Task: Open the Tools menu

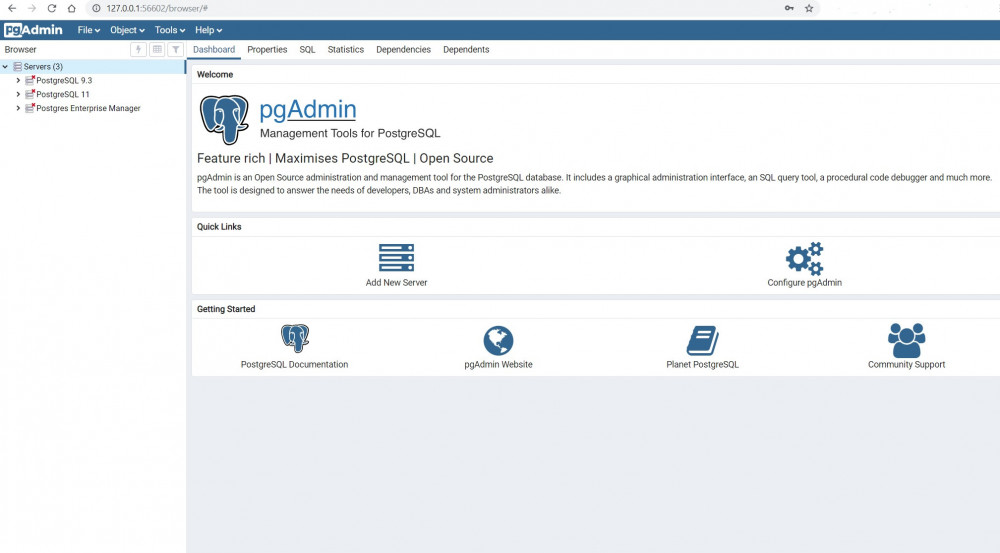Action: coord(170,30)
